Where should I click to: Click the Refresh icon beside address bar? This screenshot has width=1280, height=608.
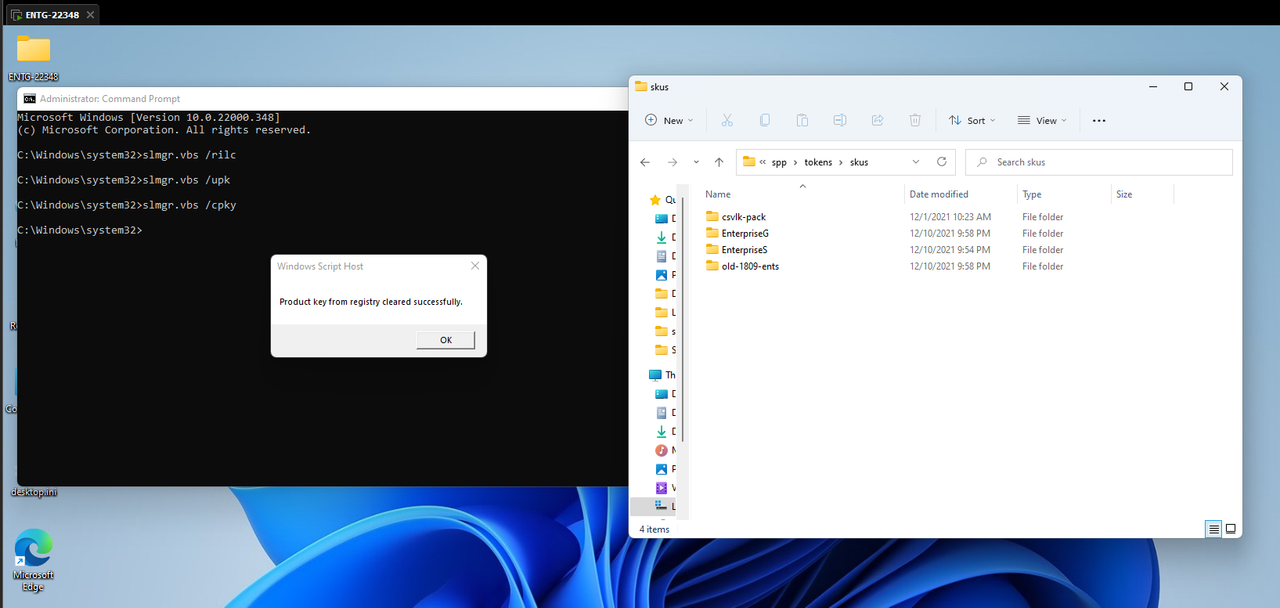pos(941,162)
